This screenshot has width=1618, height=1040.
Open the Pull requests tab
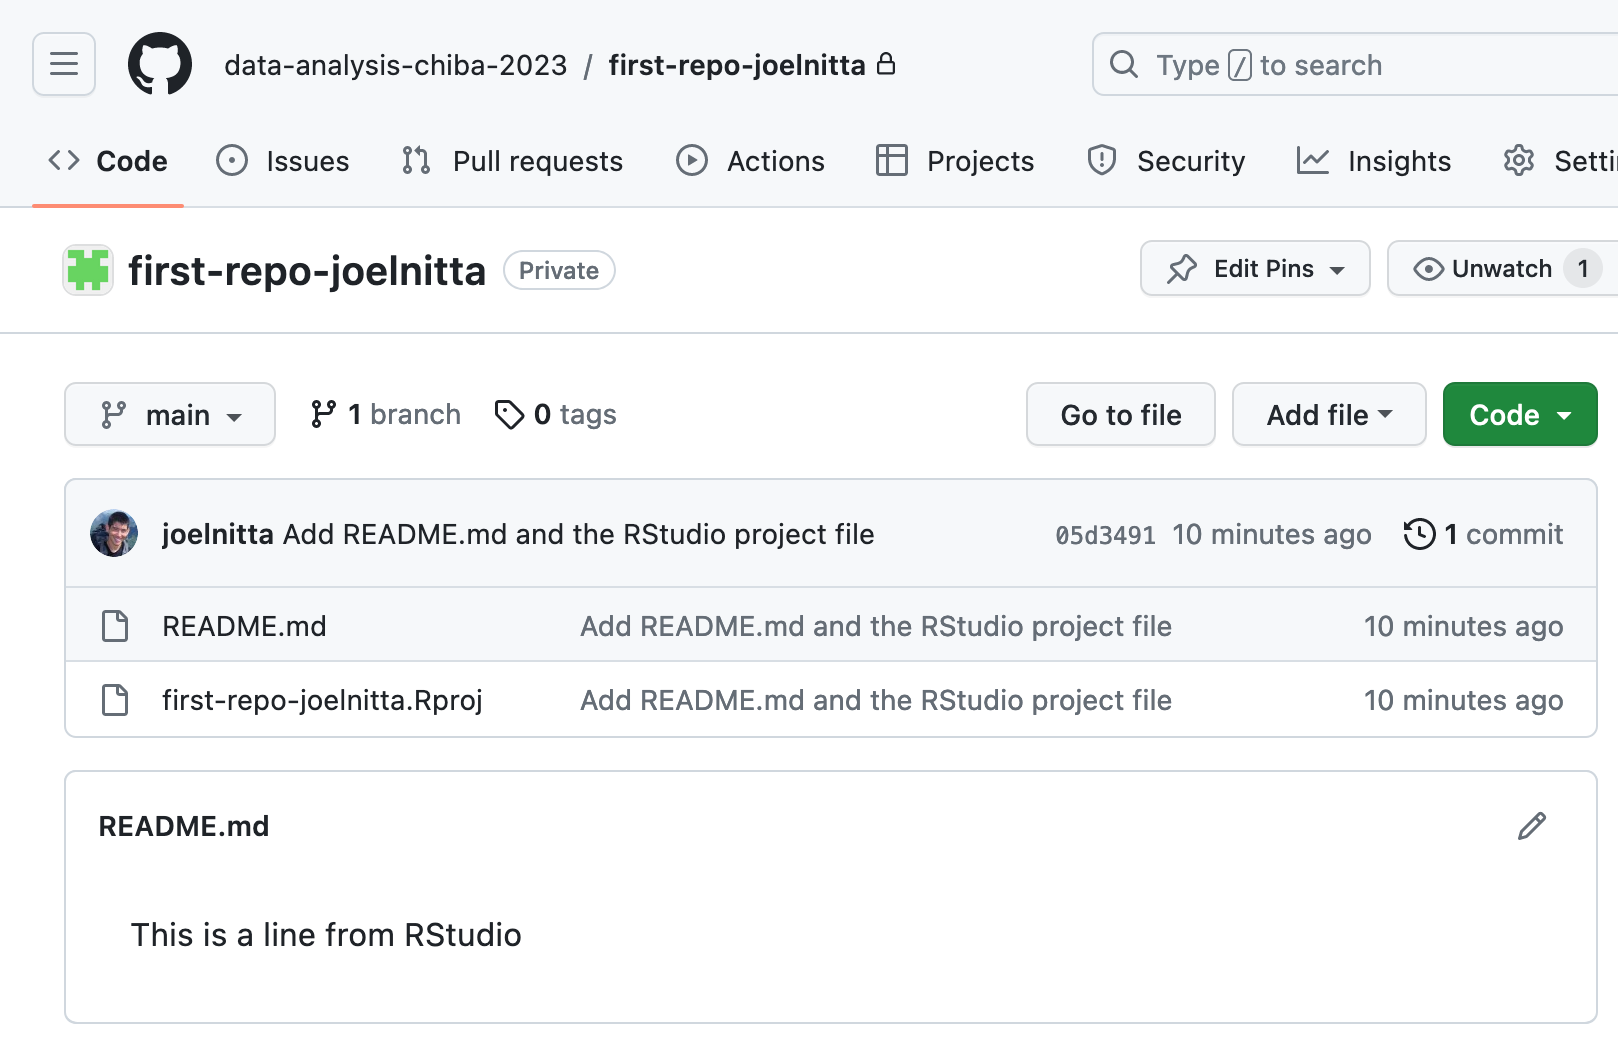(512, 161)
